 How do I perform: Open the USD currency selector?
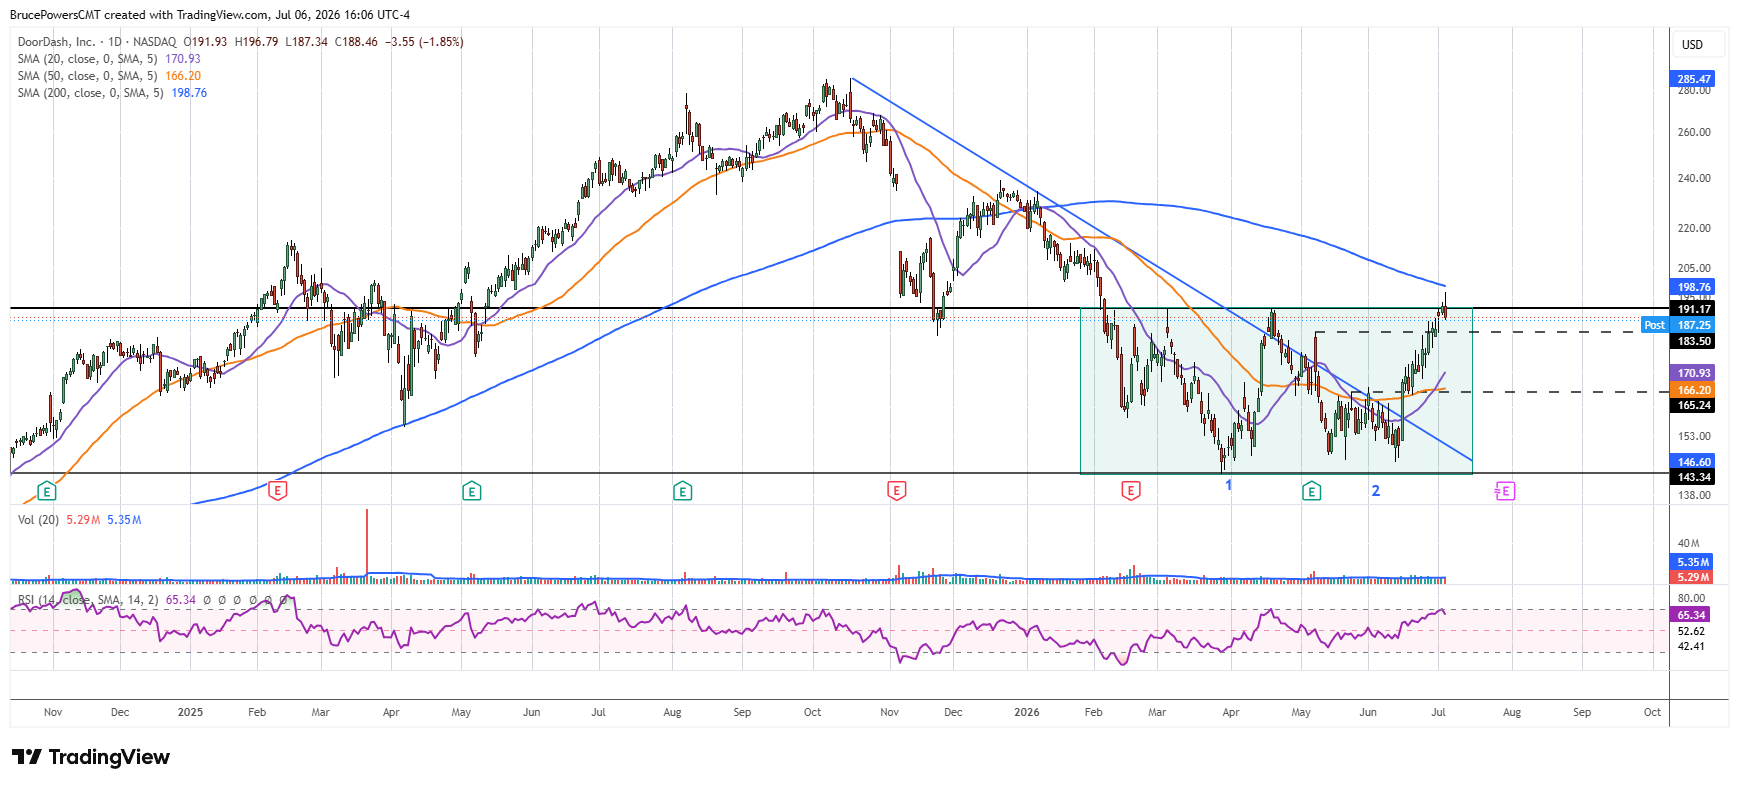[x=1699, y=44]
